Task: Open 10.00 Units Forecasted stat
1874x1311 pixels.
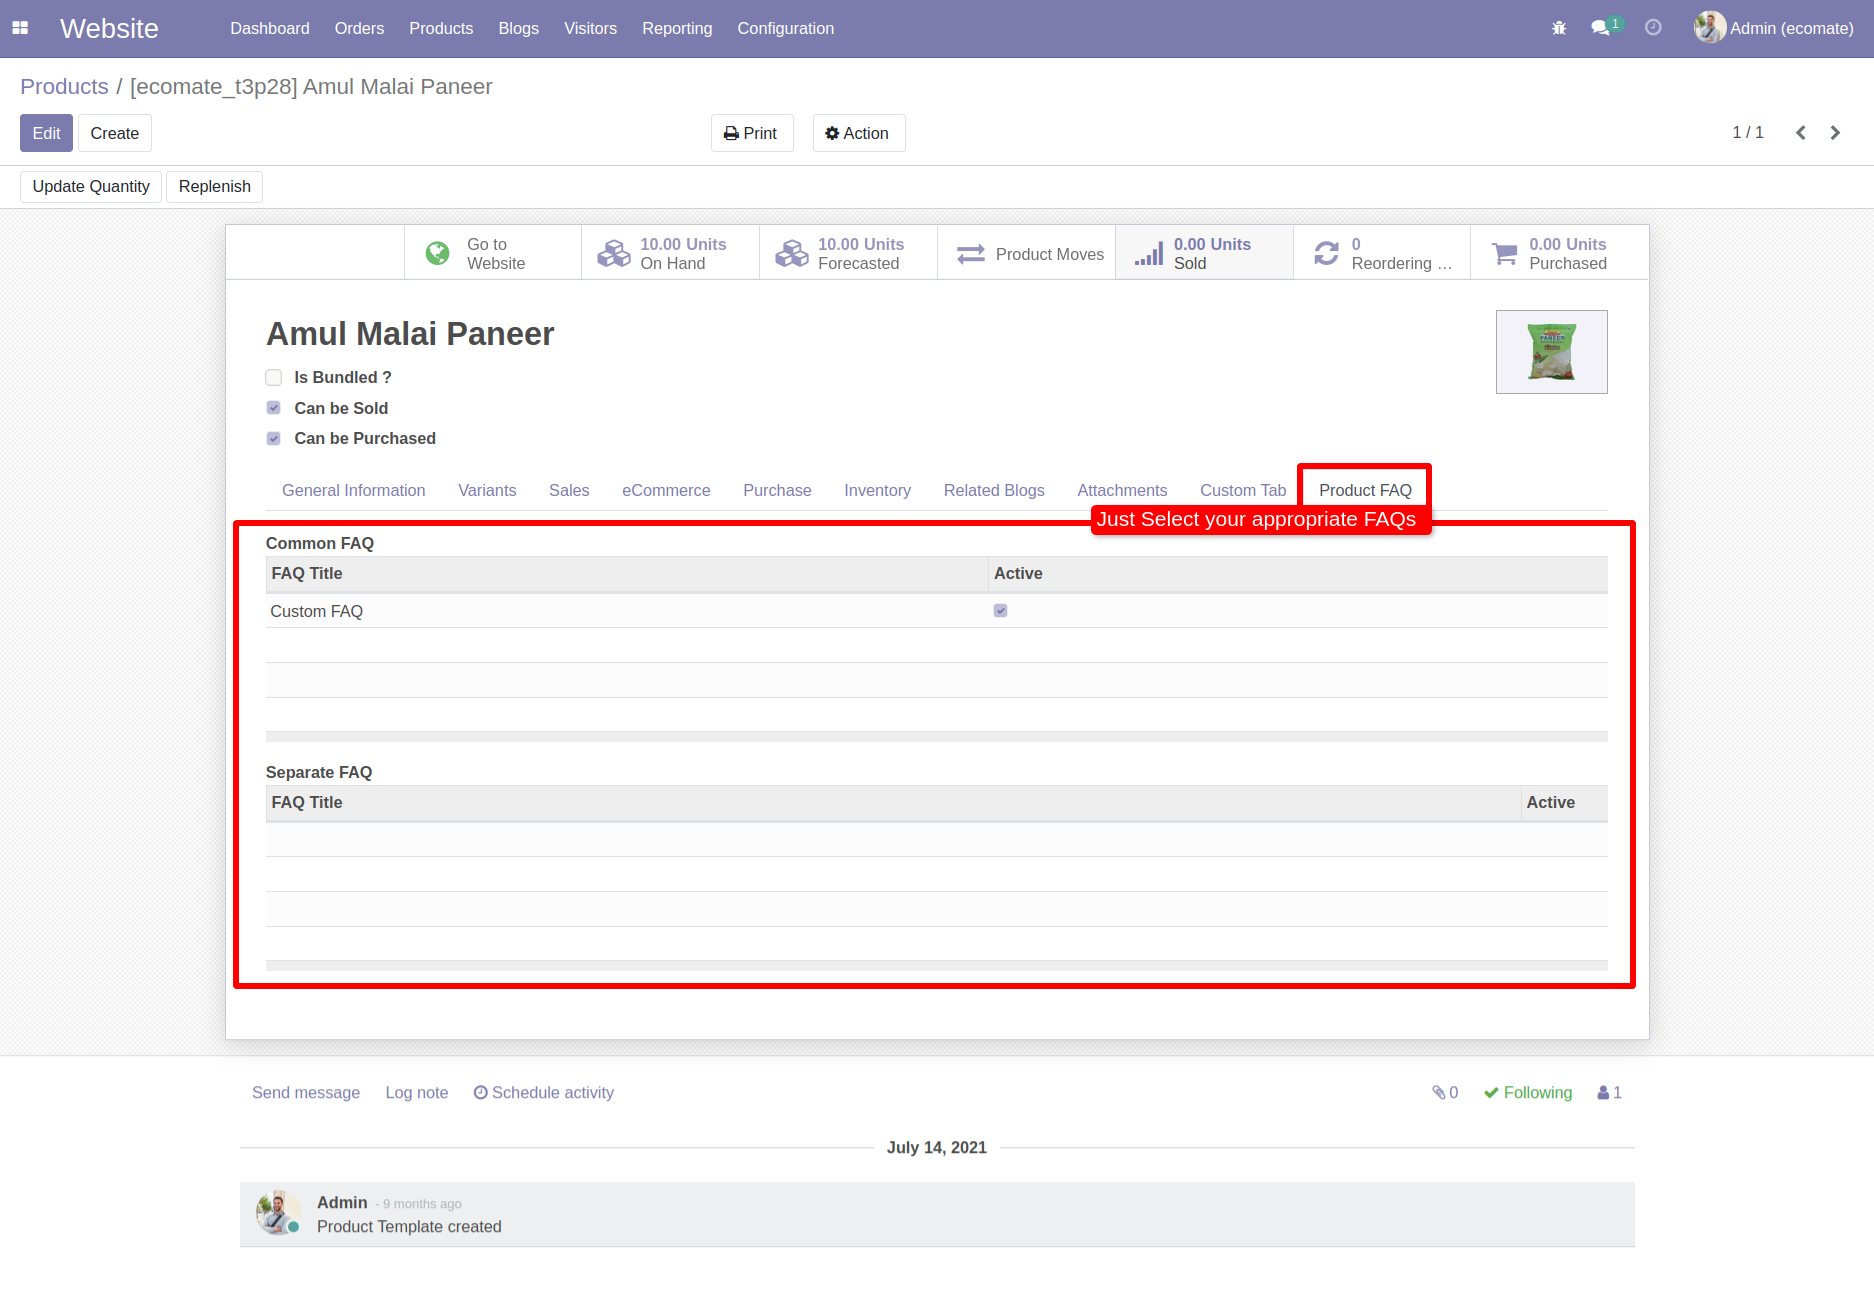Action: click(x=848, y=253)
